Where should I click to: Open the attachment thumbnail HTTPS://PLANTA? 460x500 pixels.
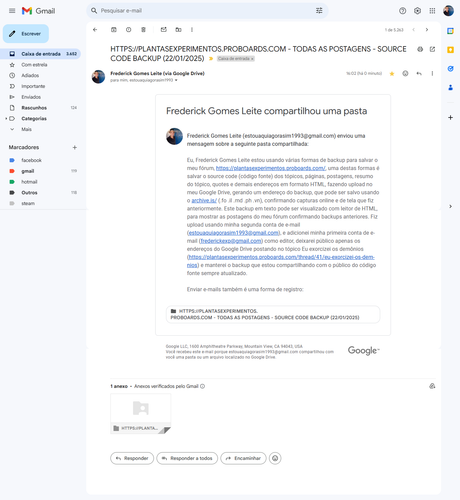coord(141,414)
